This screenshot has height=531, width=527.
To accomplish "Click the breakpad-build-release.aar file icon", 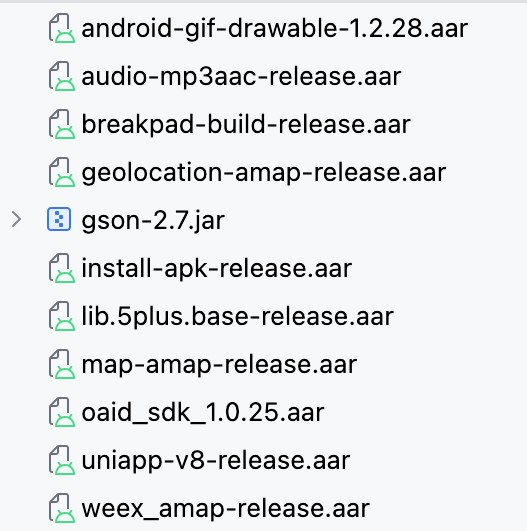I will 61,125.
